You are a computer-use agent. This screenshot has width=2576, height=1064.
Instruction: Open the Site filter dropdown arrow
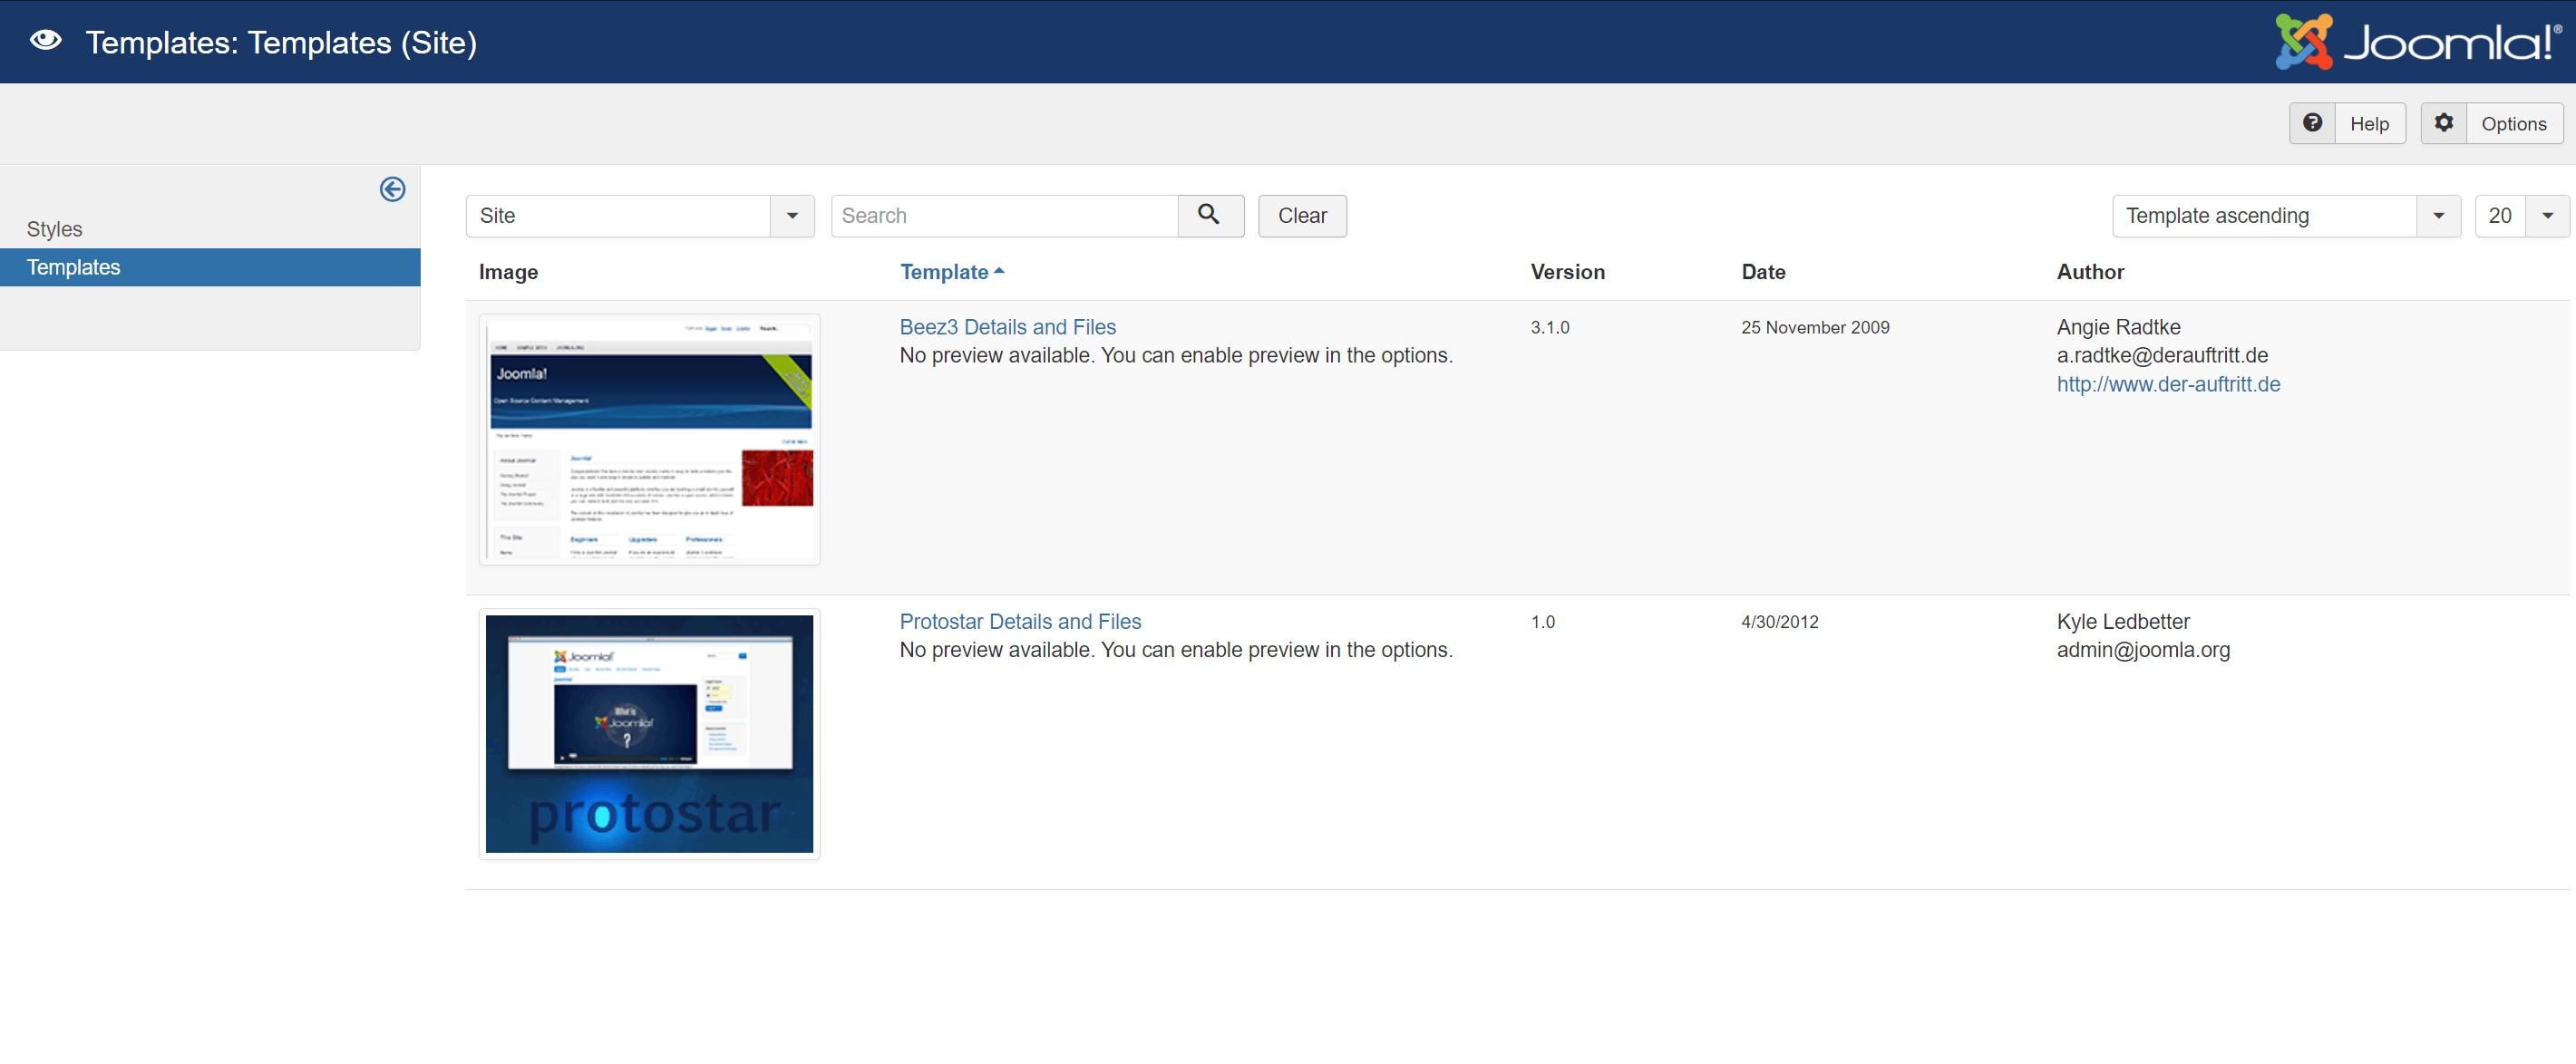coord(792,215)
